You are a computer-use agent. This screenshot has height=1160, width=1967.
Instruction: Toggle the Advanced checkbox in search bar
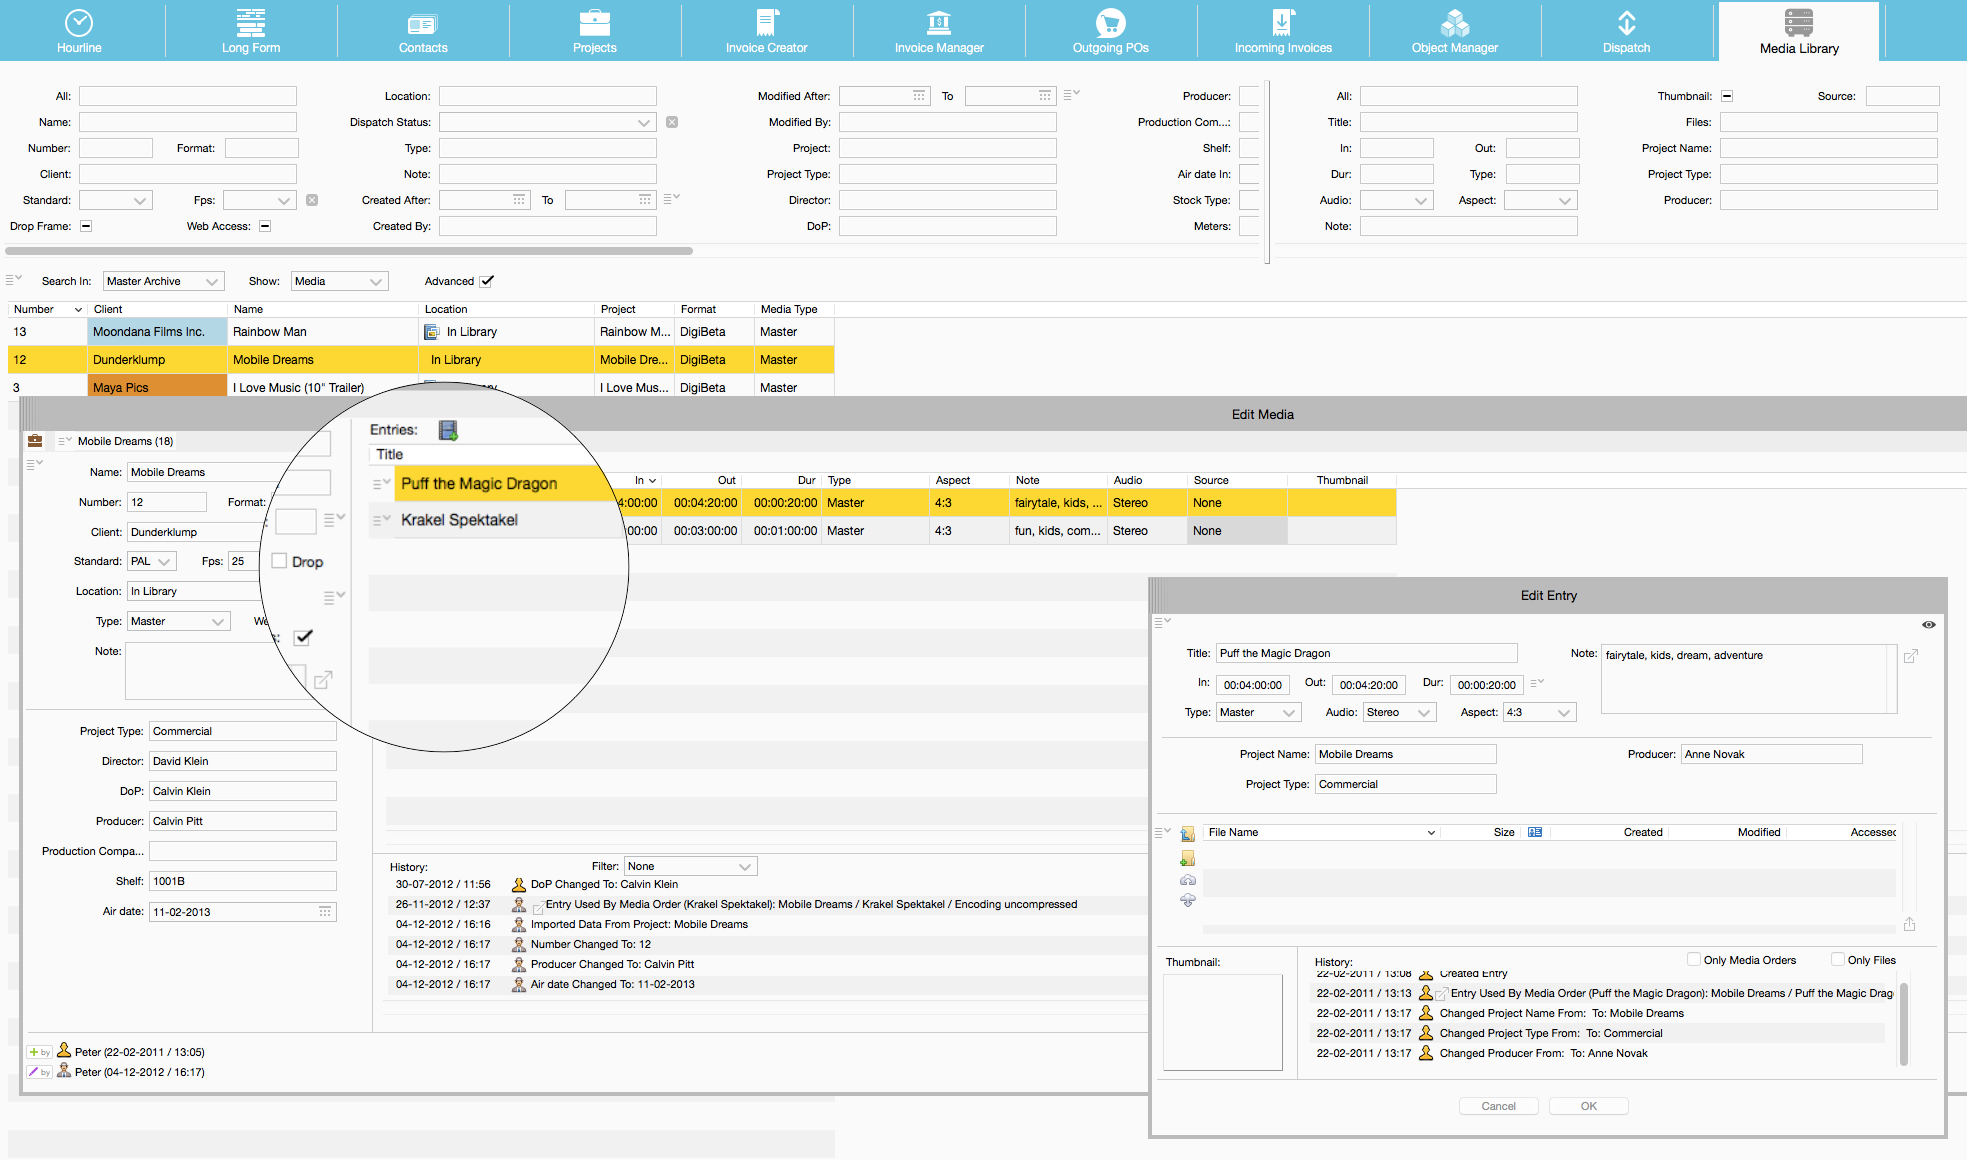tap(490, 282)
